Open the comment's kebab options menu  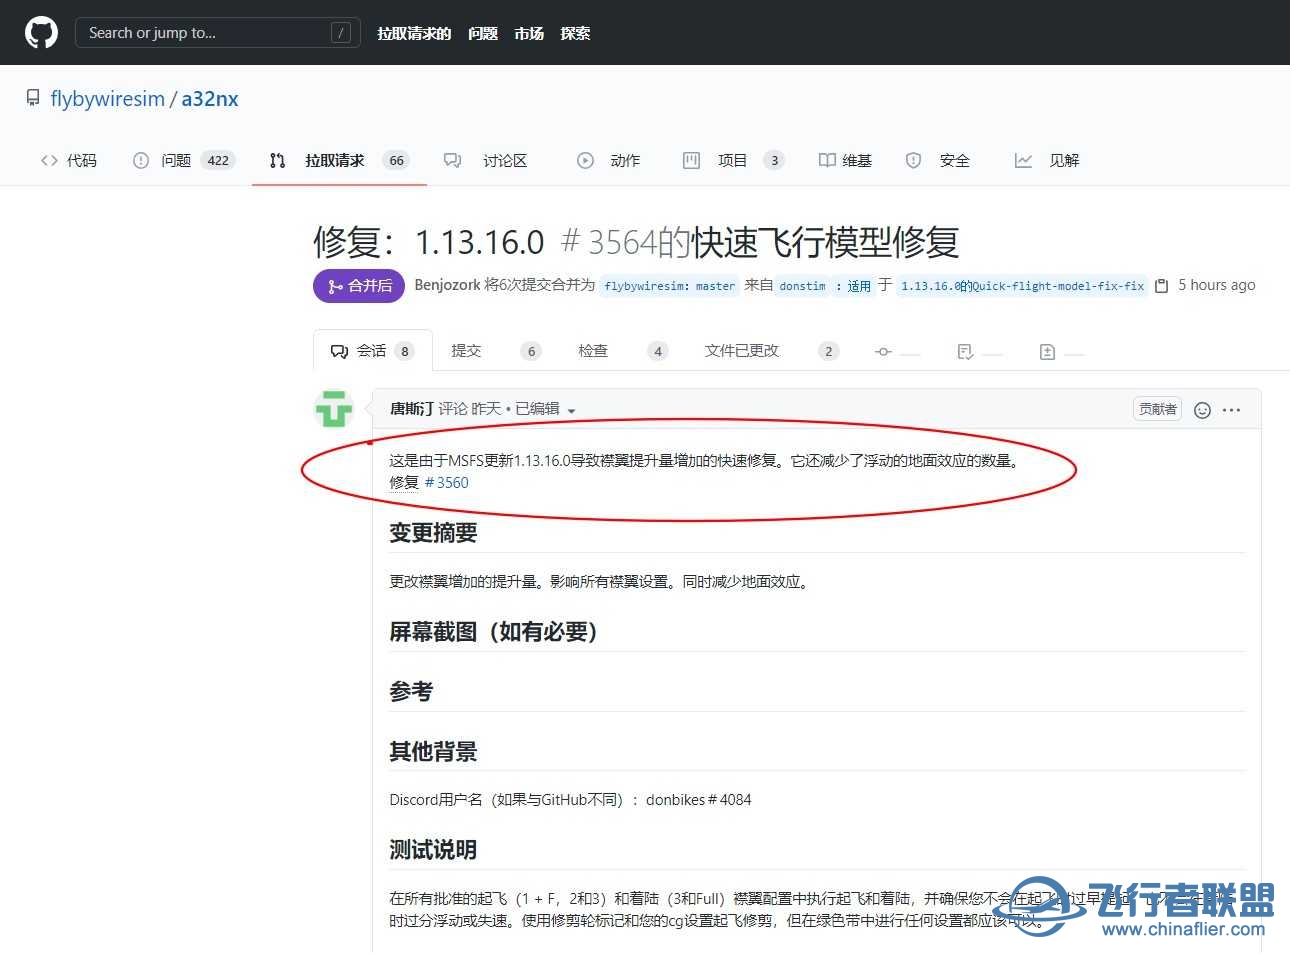click(1232, 409)
